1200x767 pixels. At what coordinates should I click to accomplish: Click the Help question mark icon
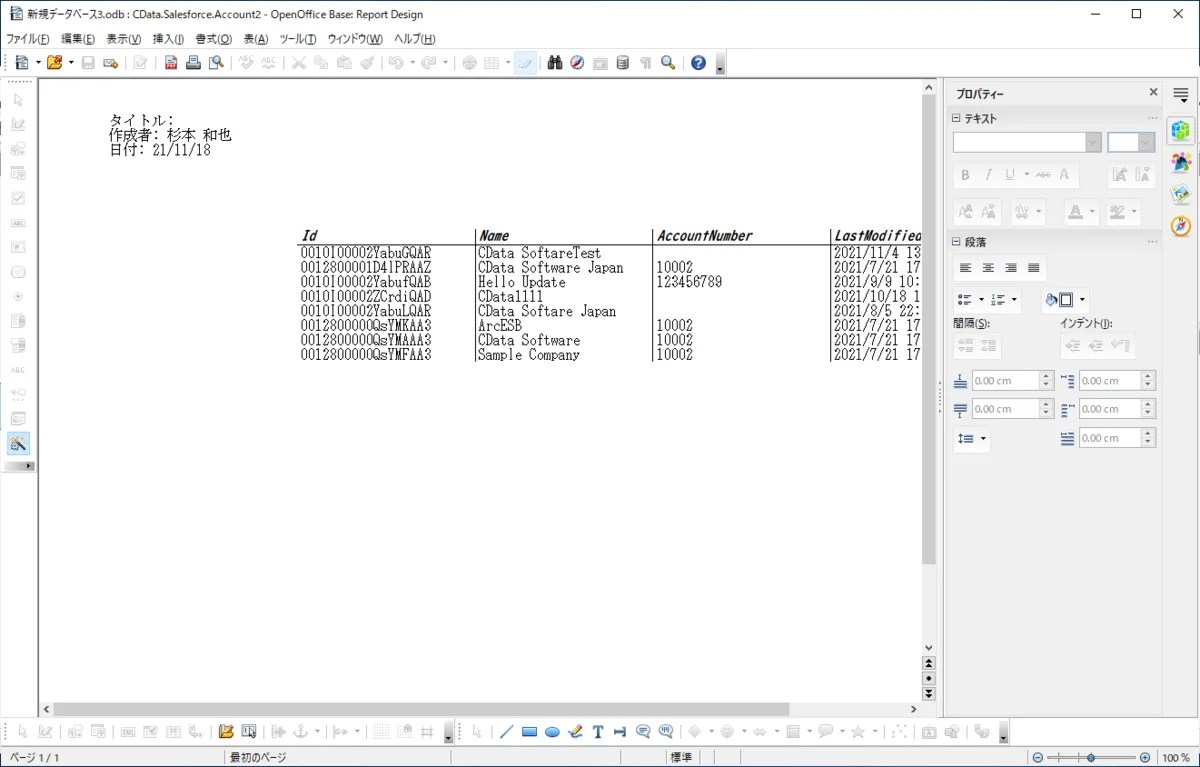[698, 63]
